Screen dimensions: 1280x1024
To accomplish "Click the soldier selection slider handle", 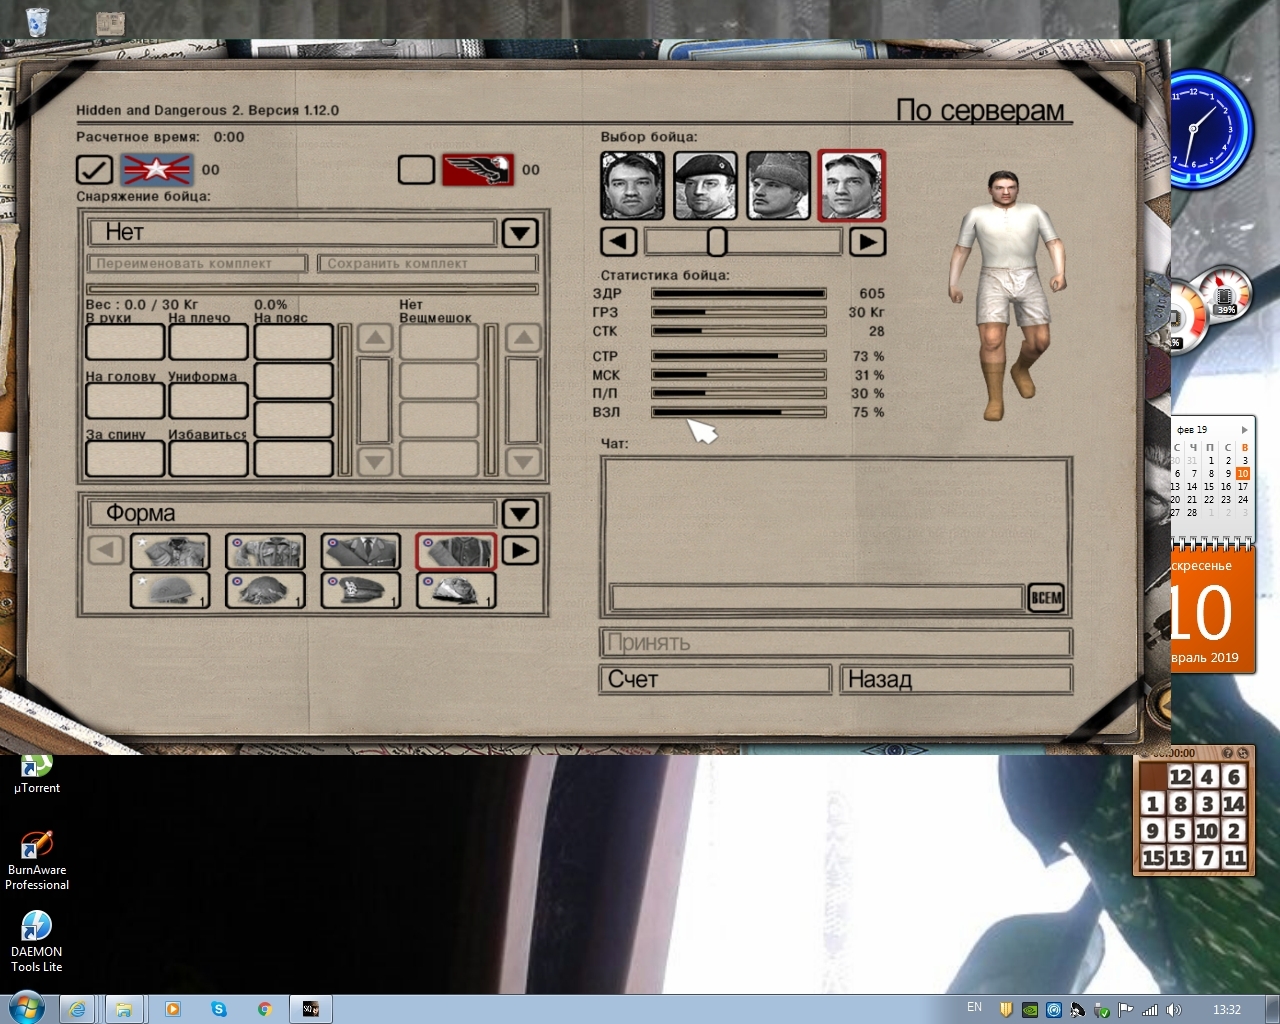I will (717, 242).
